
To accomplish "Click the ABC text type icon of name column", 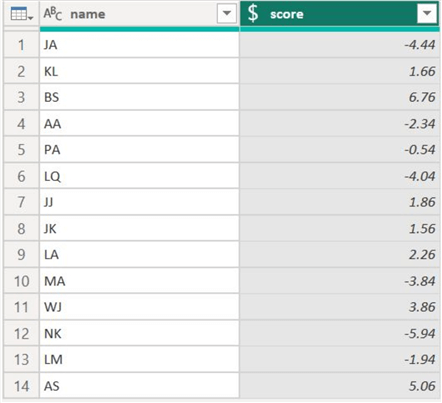I will click(x=53, y=14).
